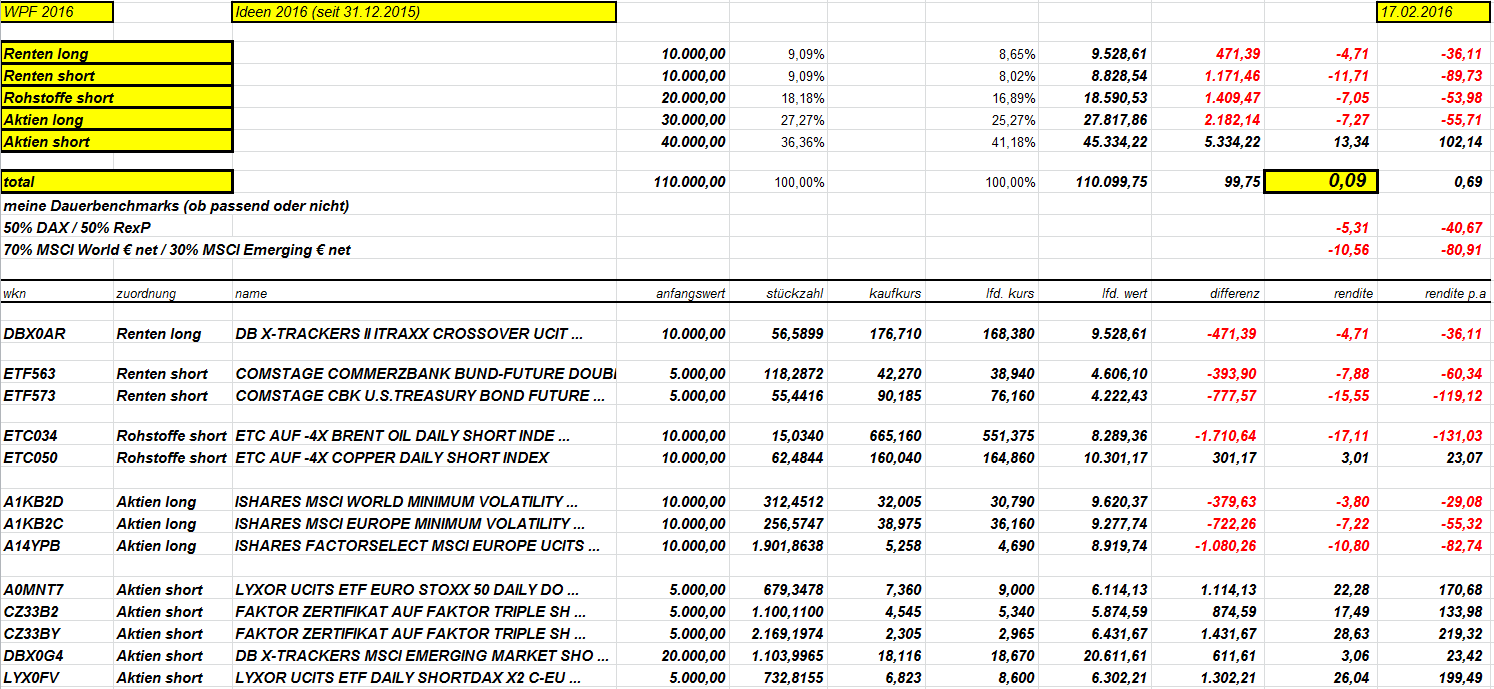This screenshot has width=1494, height=689.
Task: Click the yellow 'Rohstoffe short' category cell
Action: [x=116, y=98]
